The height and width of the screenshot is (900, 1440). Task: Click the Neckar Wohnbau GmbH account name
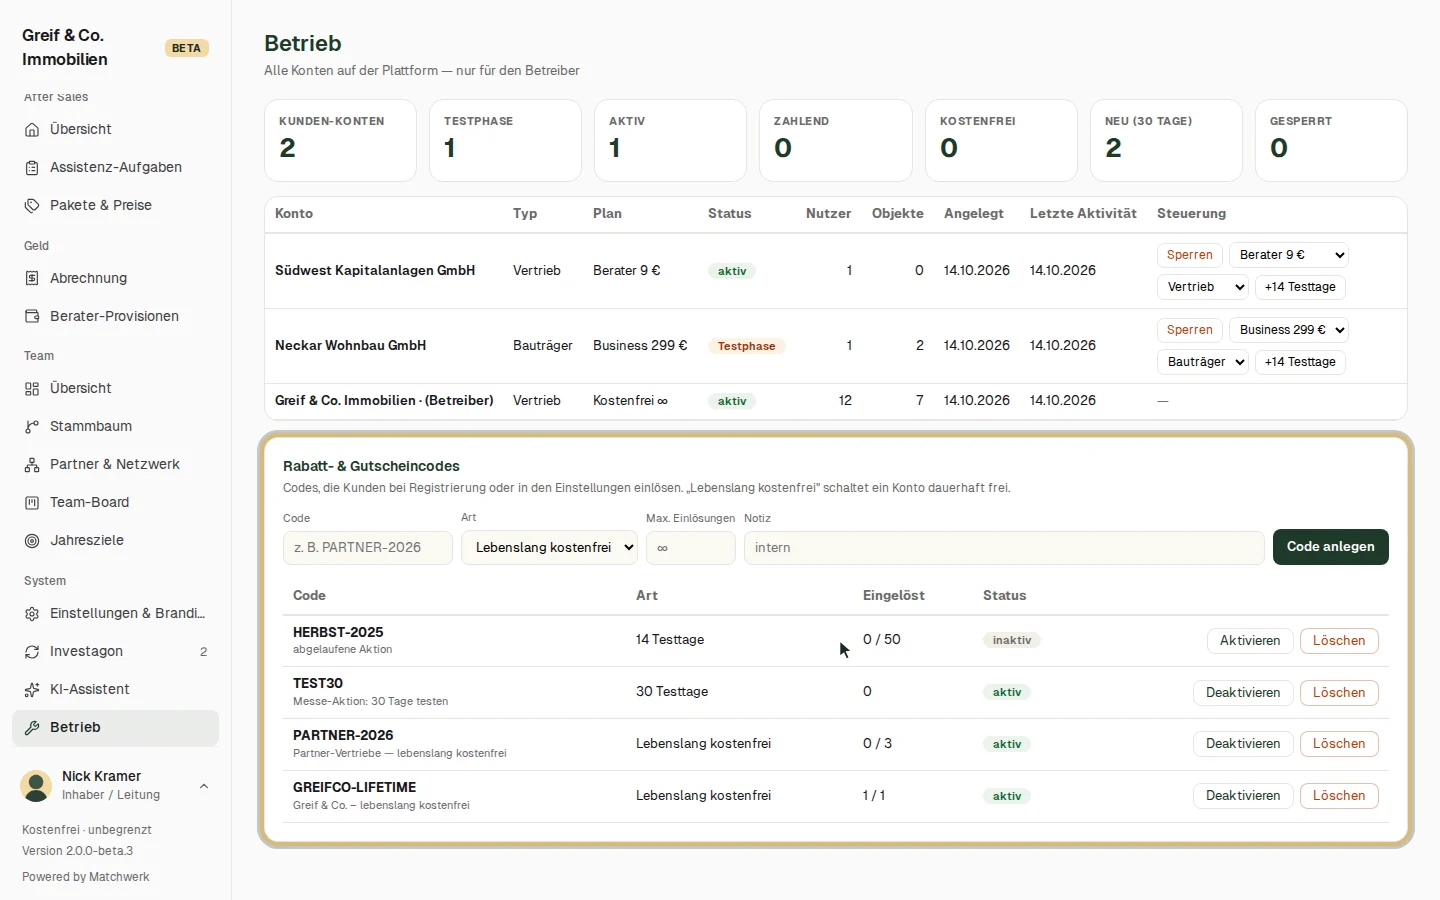pos(351,346)
